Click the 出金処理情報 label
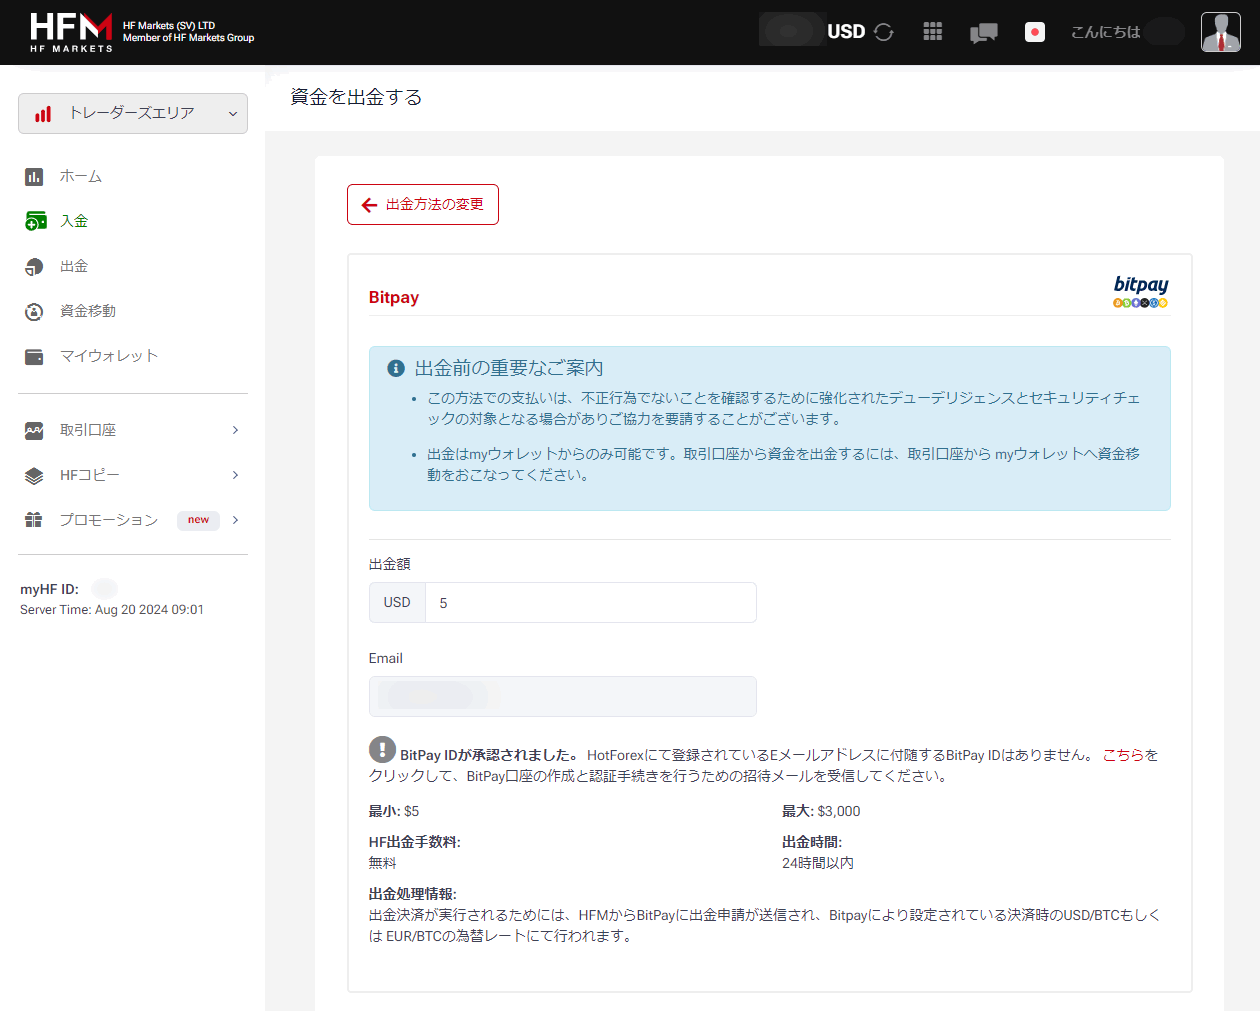 tap(413, 894)
